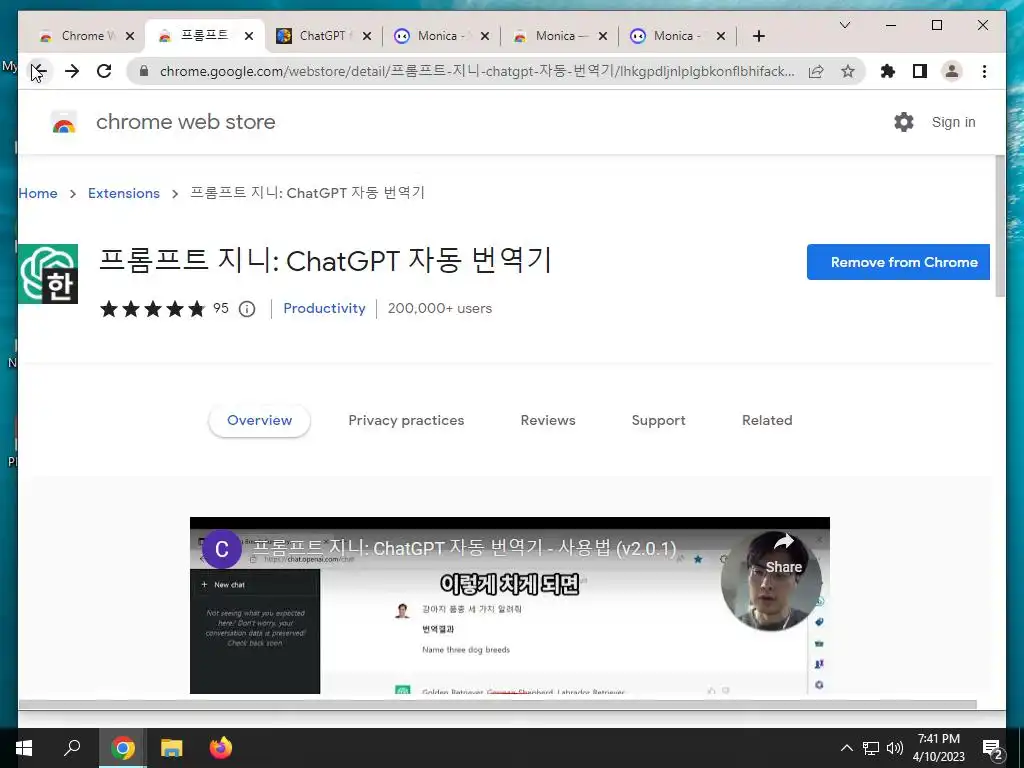Click the 200,000+ users text

pos(440,308)
